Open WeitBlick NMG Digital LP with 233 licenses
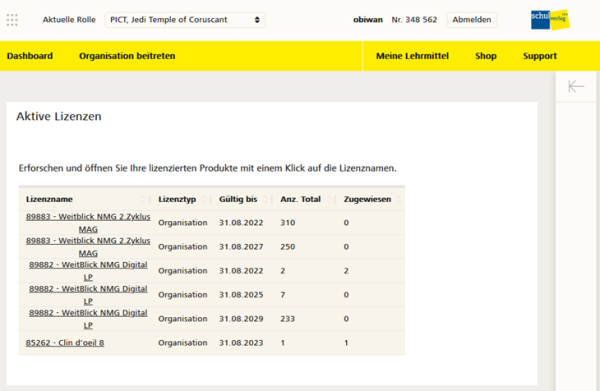The width and height of the screenshot is (600, 391). (88, 319)
